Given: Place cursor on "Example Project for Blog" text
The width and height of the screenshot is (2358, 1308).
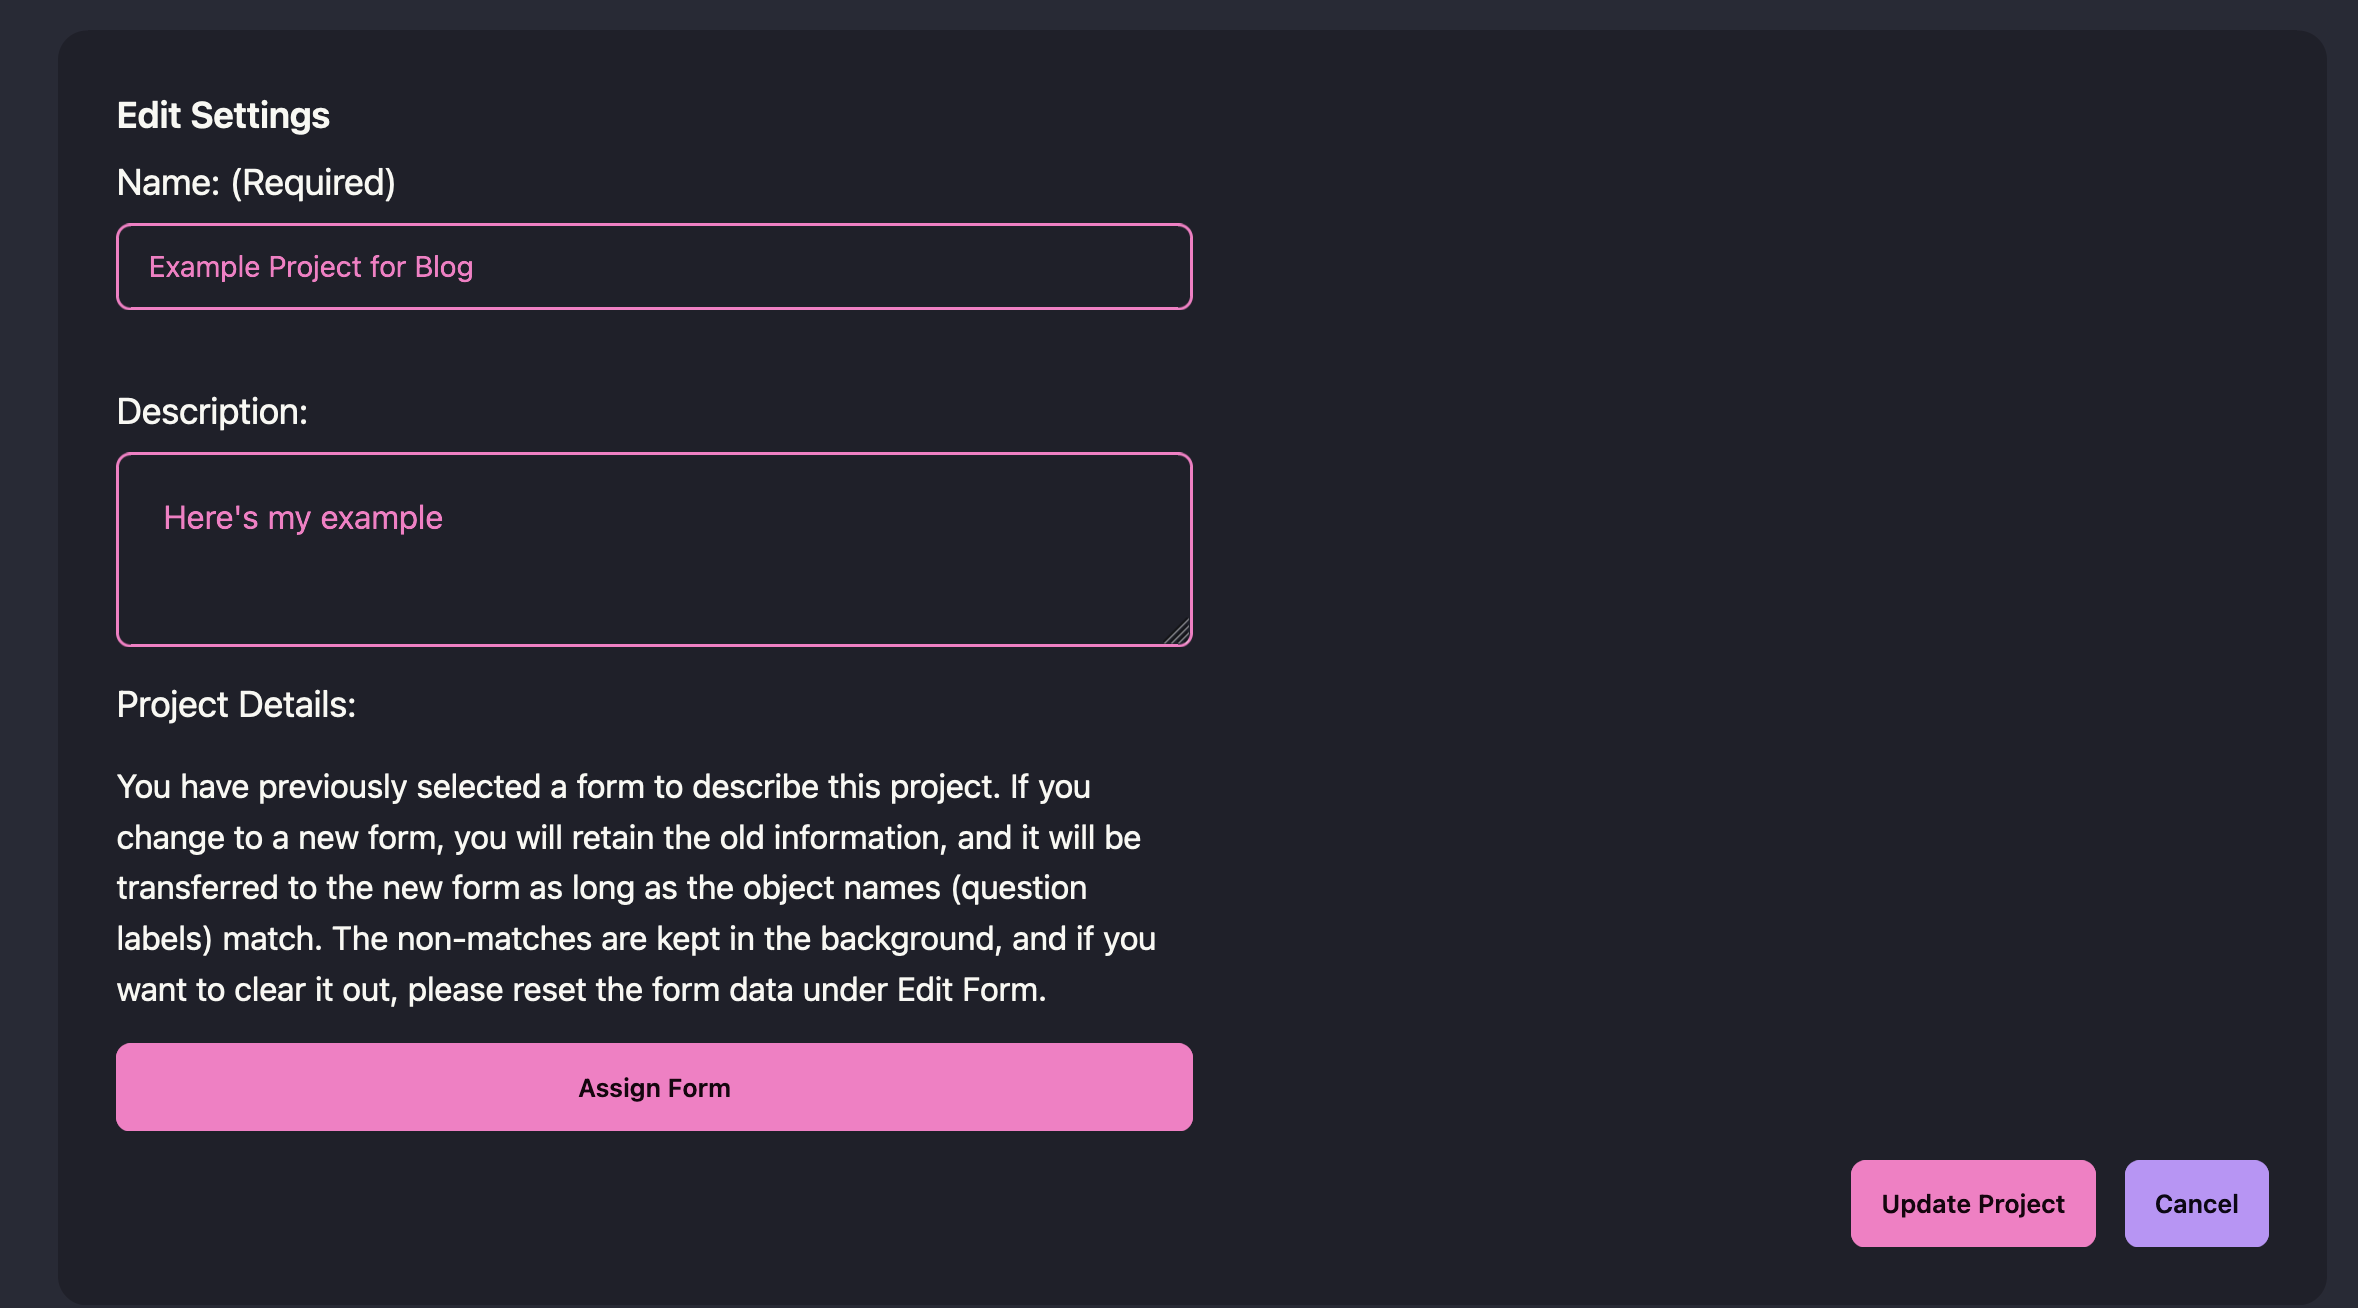Looking at the screenshot, I should click(x=310, y=267).
